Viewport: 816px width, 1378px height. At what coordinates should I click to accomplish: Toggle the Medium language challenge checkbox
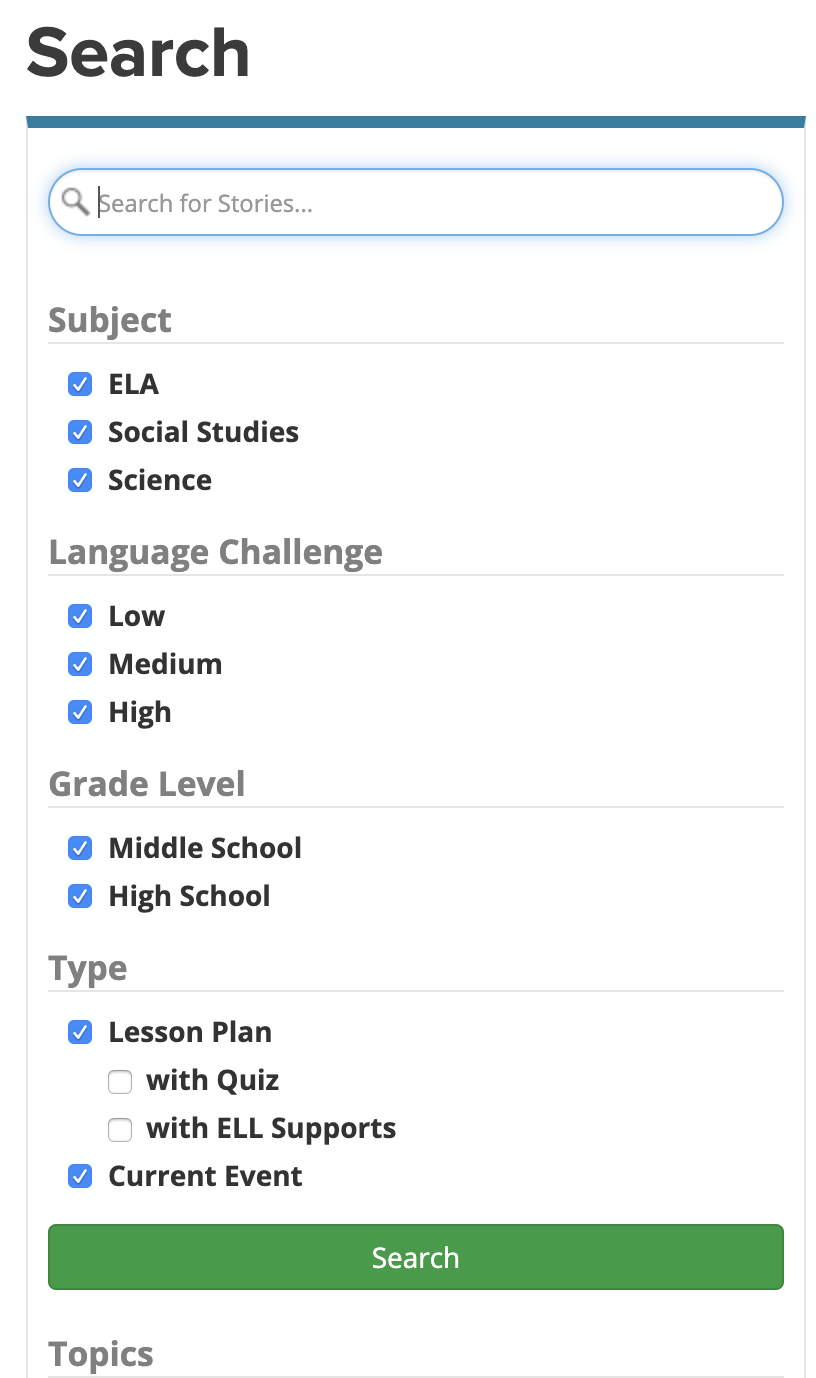tap(80, 664)
